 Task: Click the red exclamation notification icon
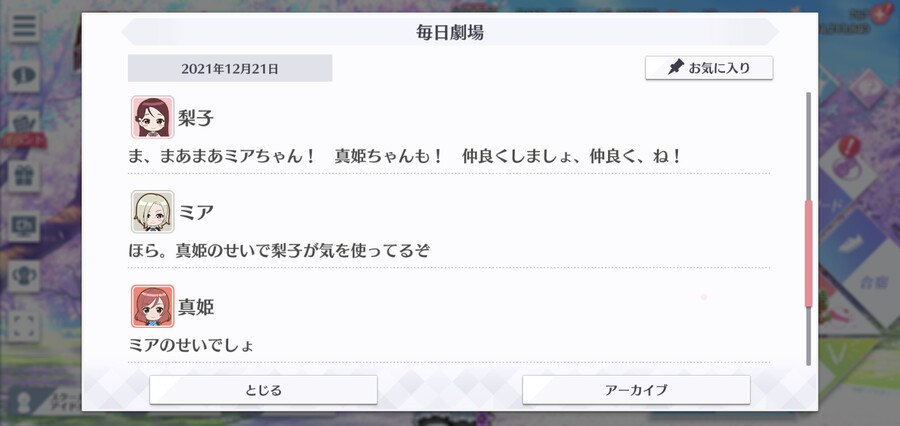pyautogui.click(x=848, y=147)
